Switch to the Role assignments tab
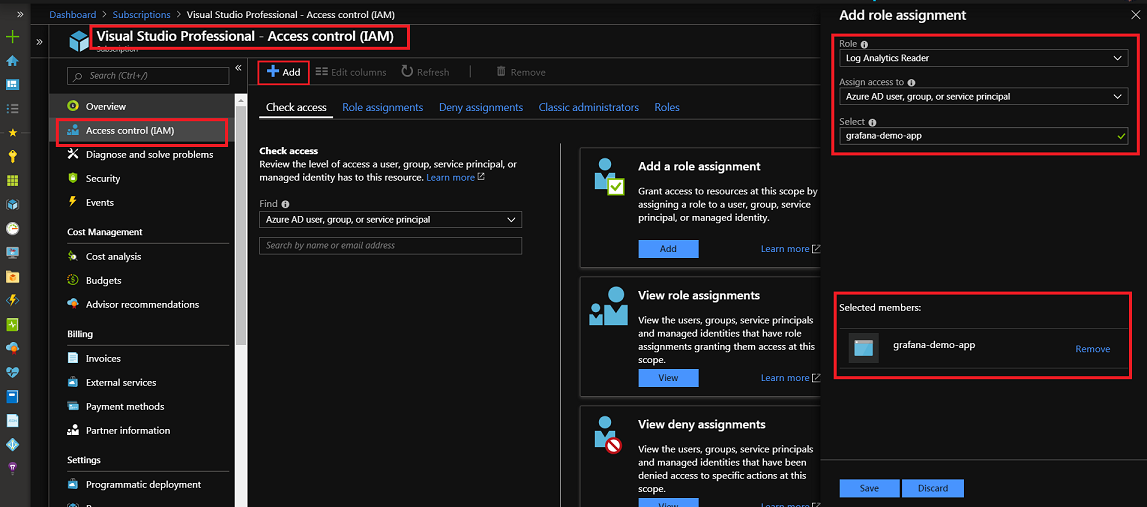This screenshot has width=1147, height=507. click(x=383, y=108)
